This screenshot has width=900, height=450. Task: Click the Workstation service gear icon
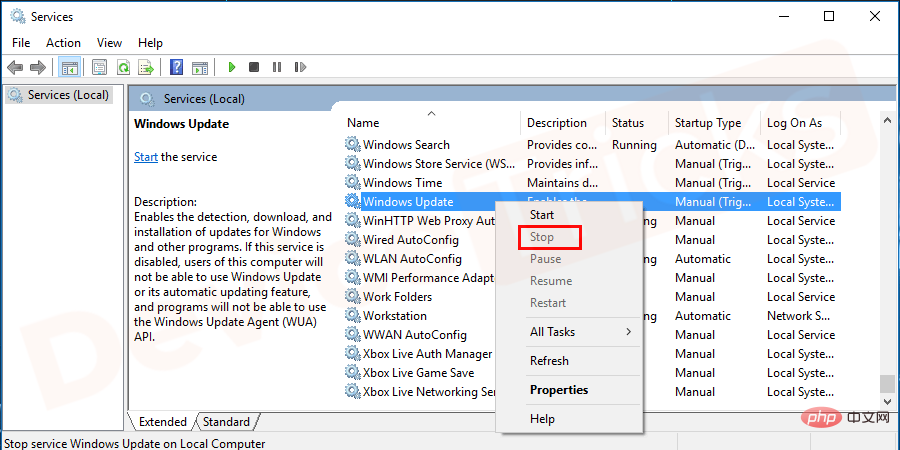[x=352, y=315]
